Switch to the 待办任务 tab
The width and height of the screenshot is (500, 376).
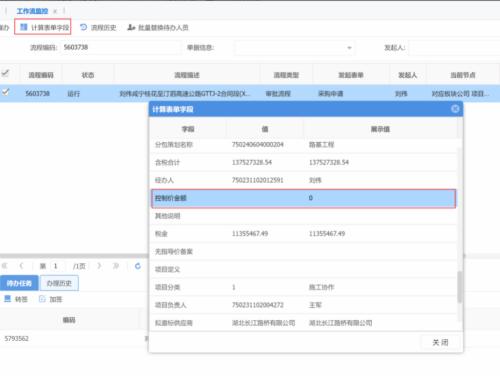tap(19, 283)
